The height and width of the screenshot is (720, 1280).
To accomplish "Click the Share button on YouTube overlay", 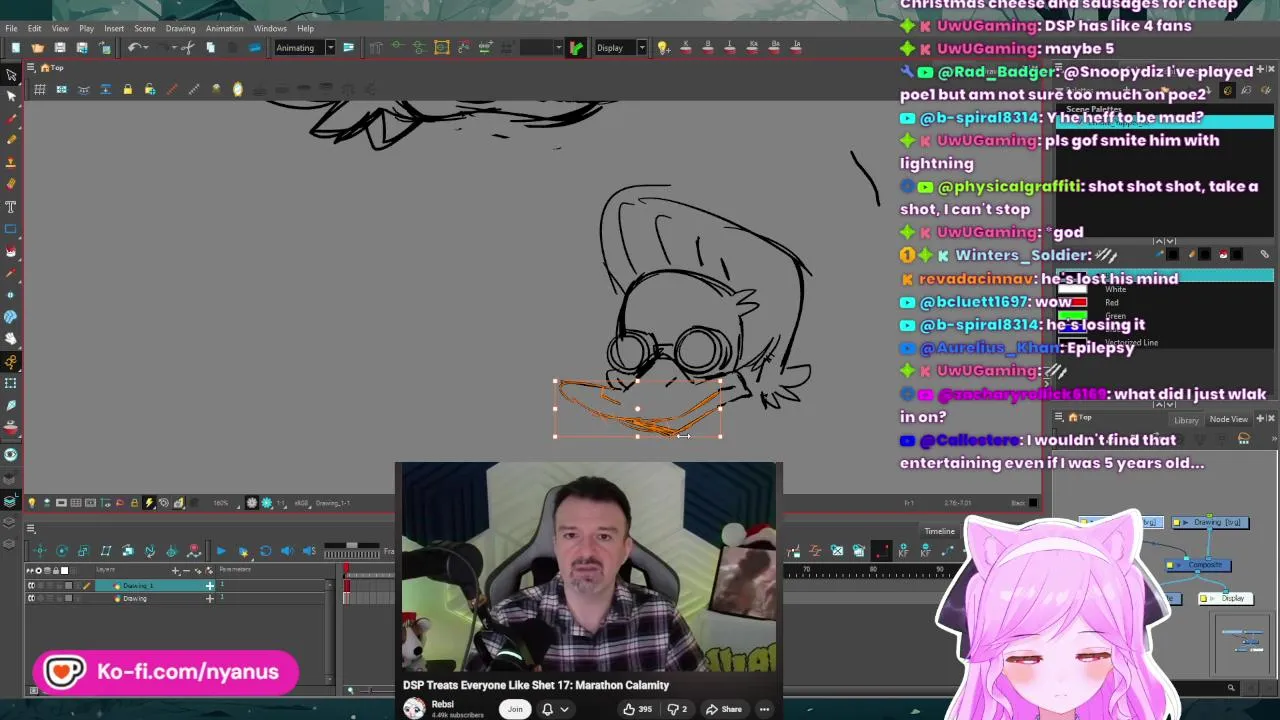I will [723, 709].
